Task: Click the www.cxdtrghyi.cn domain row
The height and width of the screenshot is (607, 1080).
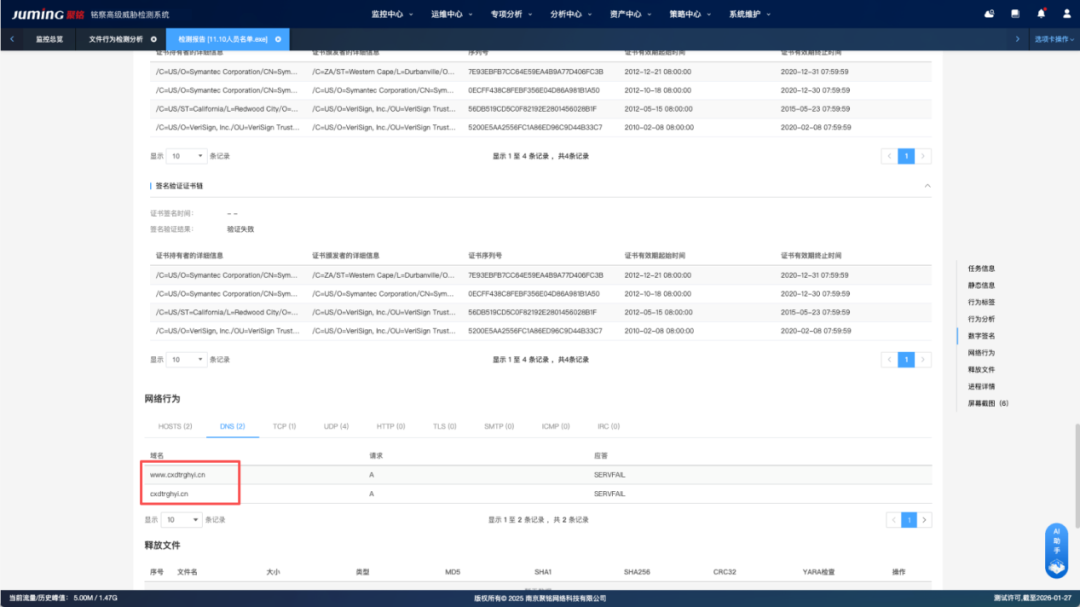Action: tap(178, 474)
